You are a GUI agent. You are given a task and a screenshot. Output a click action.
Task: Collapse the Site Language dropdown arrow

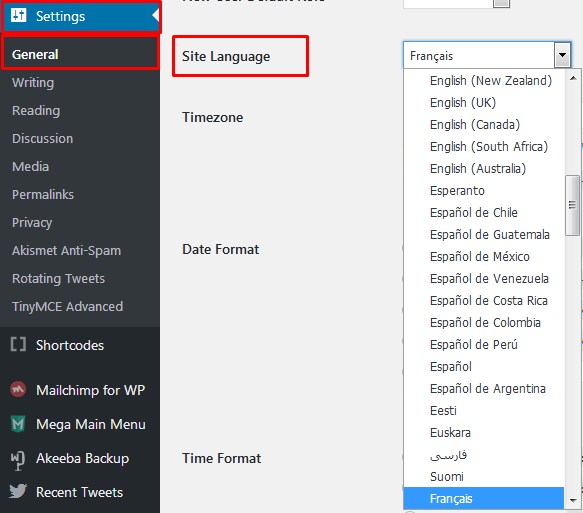(x=562, y=55)
